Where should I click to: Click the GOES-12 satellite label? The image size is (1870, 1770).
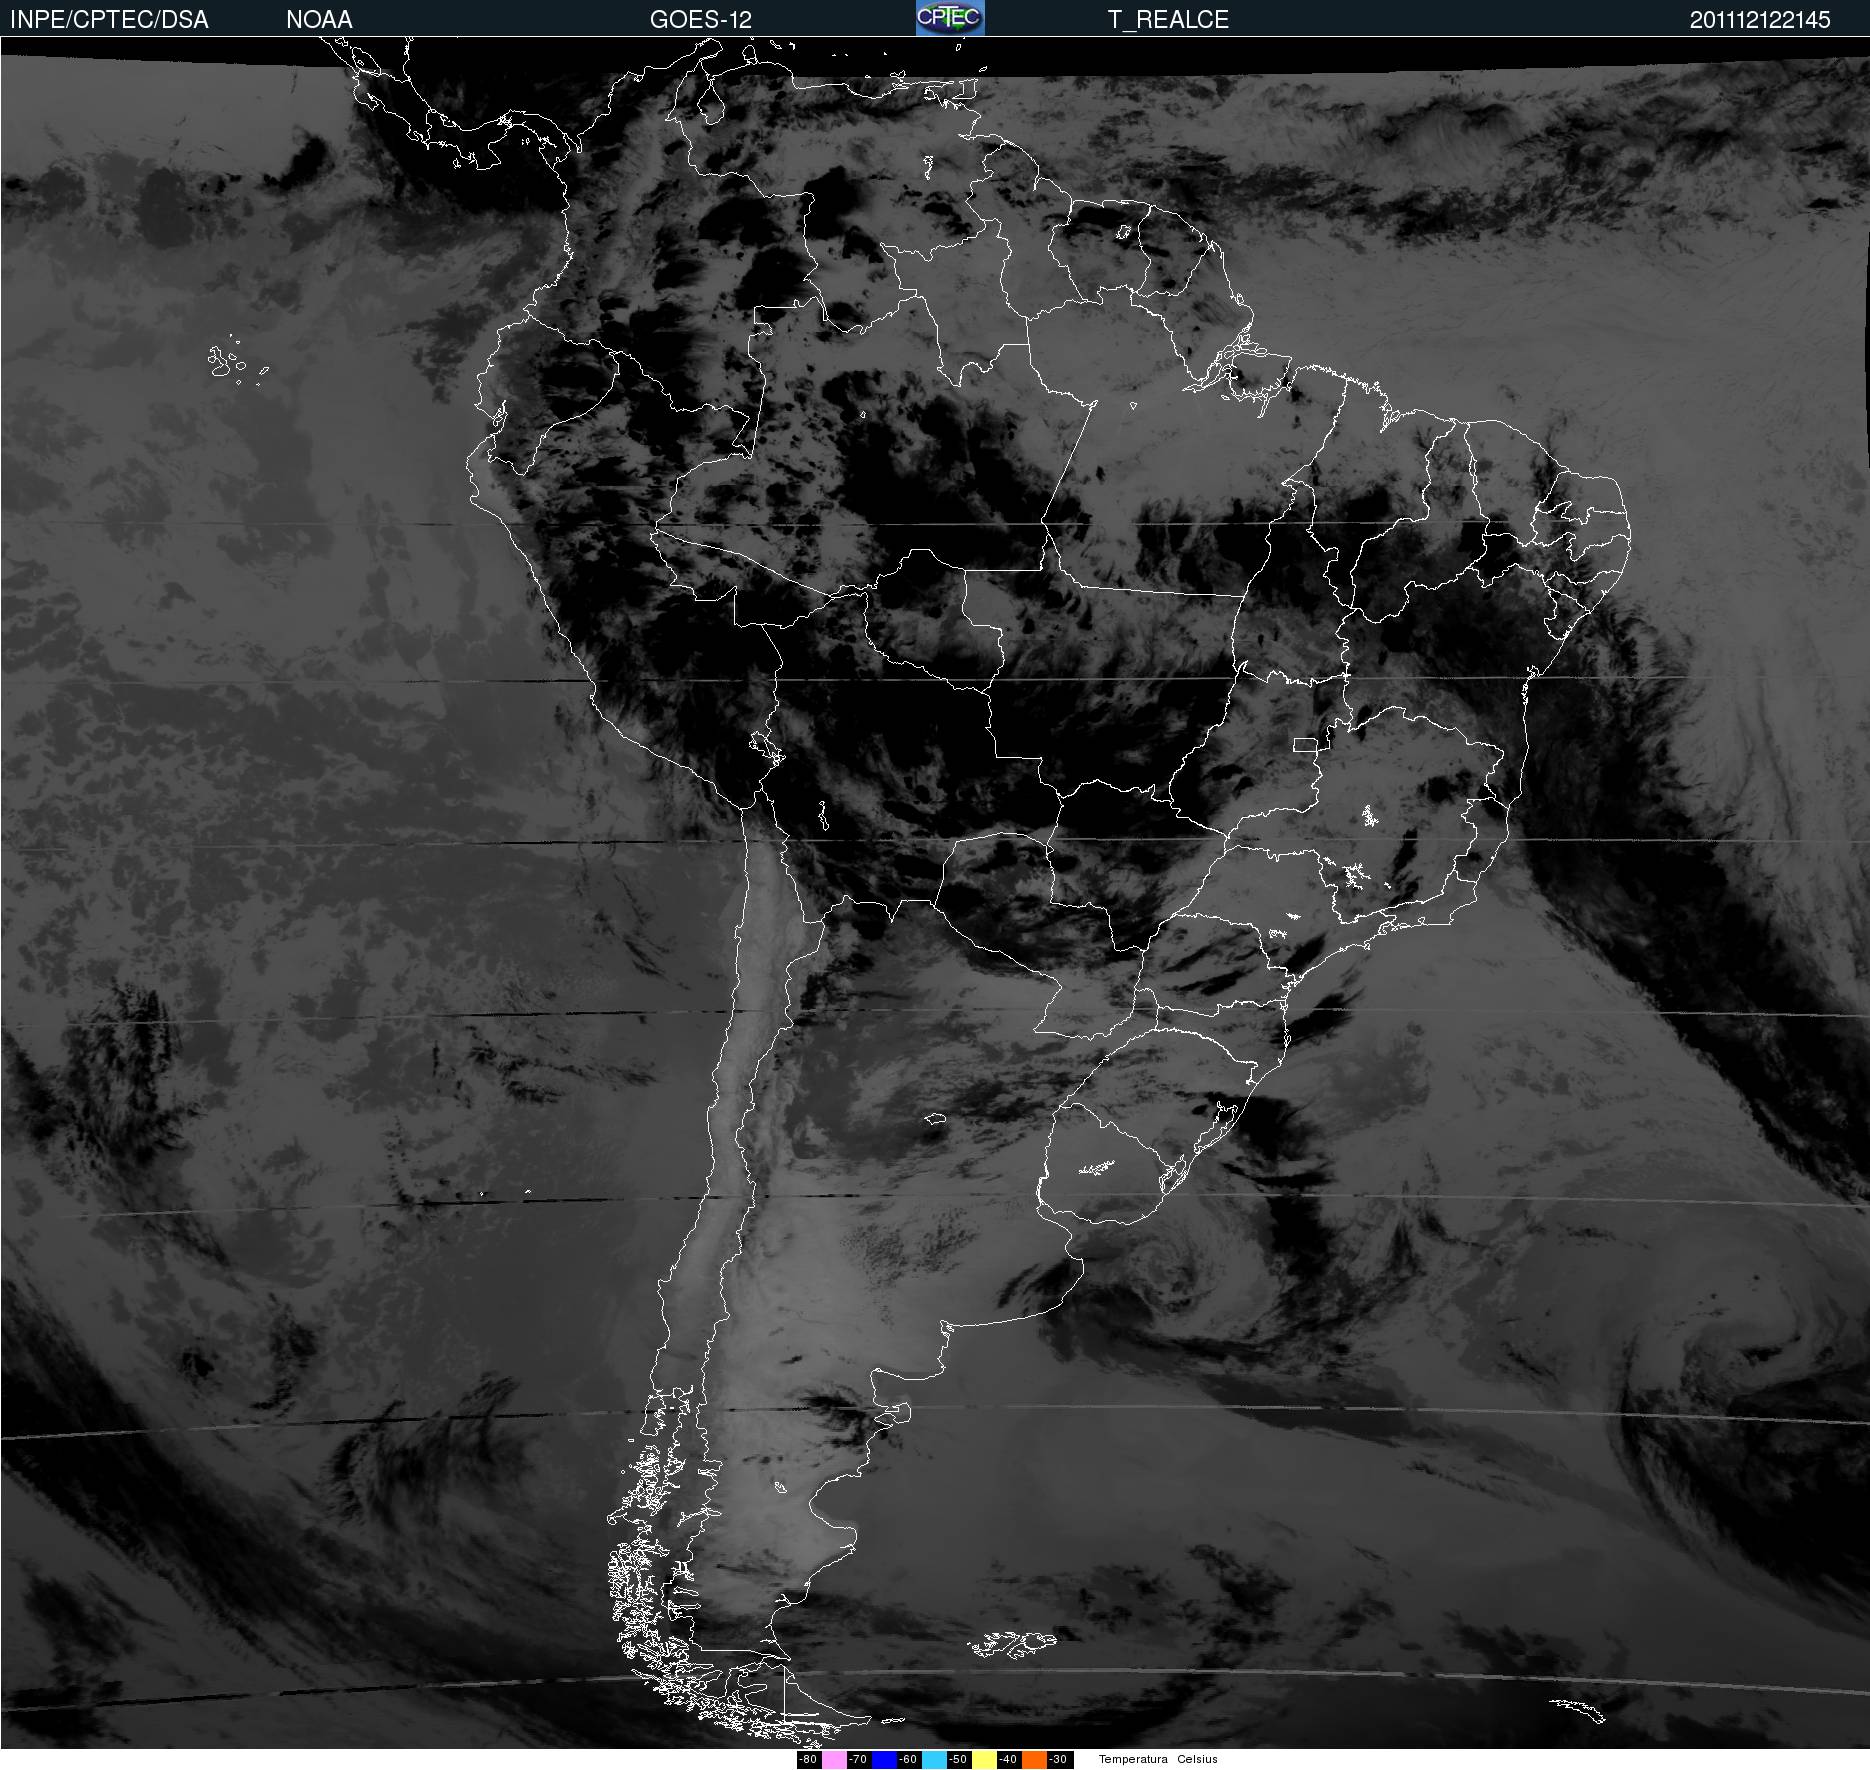point(701,20)
